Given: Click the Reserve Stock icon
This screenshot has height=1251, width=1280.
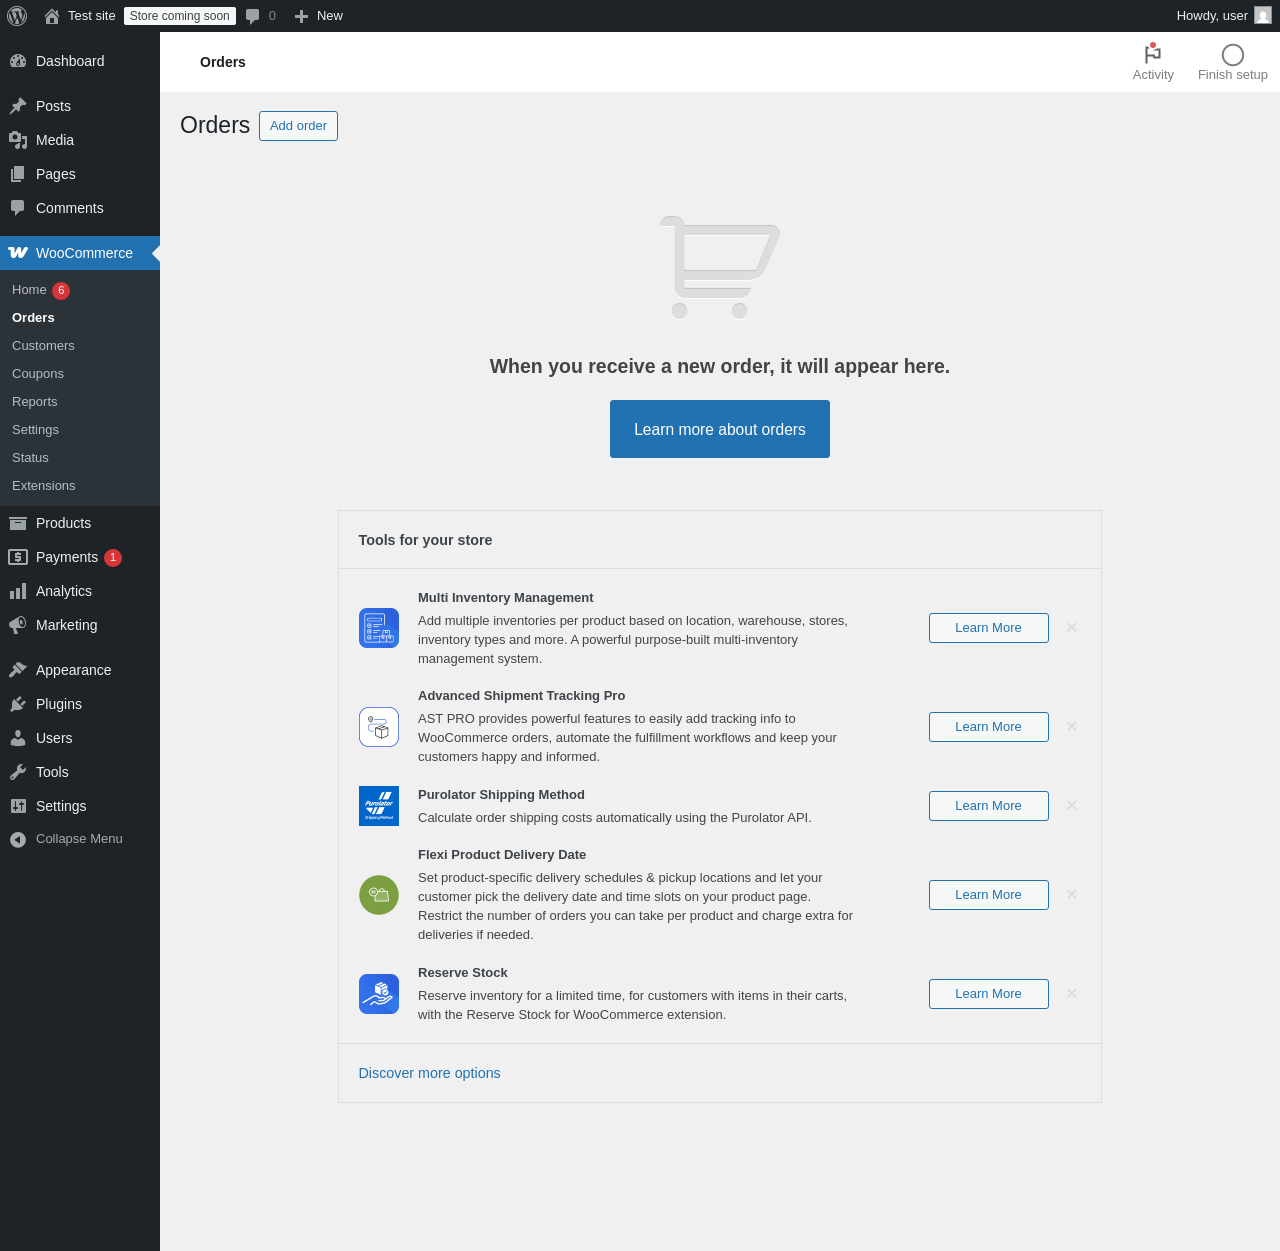Looking at the screenshot, I should pyautogui.click(x=379, y=994).
